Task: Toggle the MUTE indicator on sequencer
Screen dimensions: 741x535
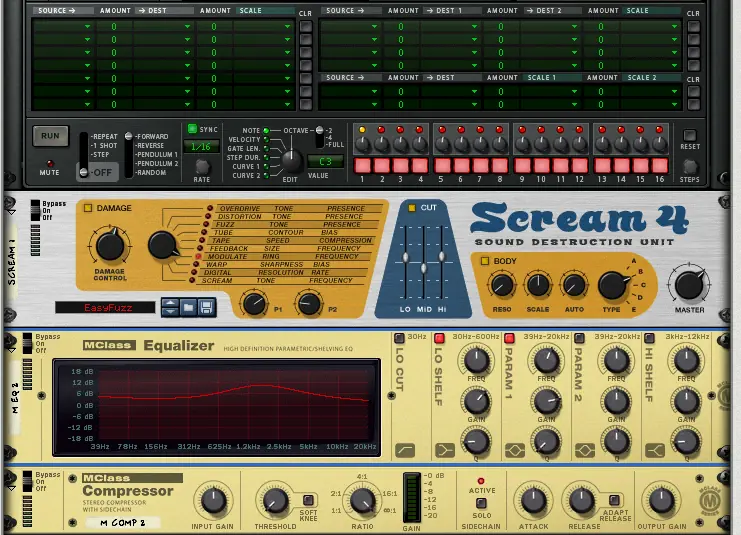Action: (50, 164)
